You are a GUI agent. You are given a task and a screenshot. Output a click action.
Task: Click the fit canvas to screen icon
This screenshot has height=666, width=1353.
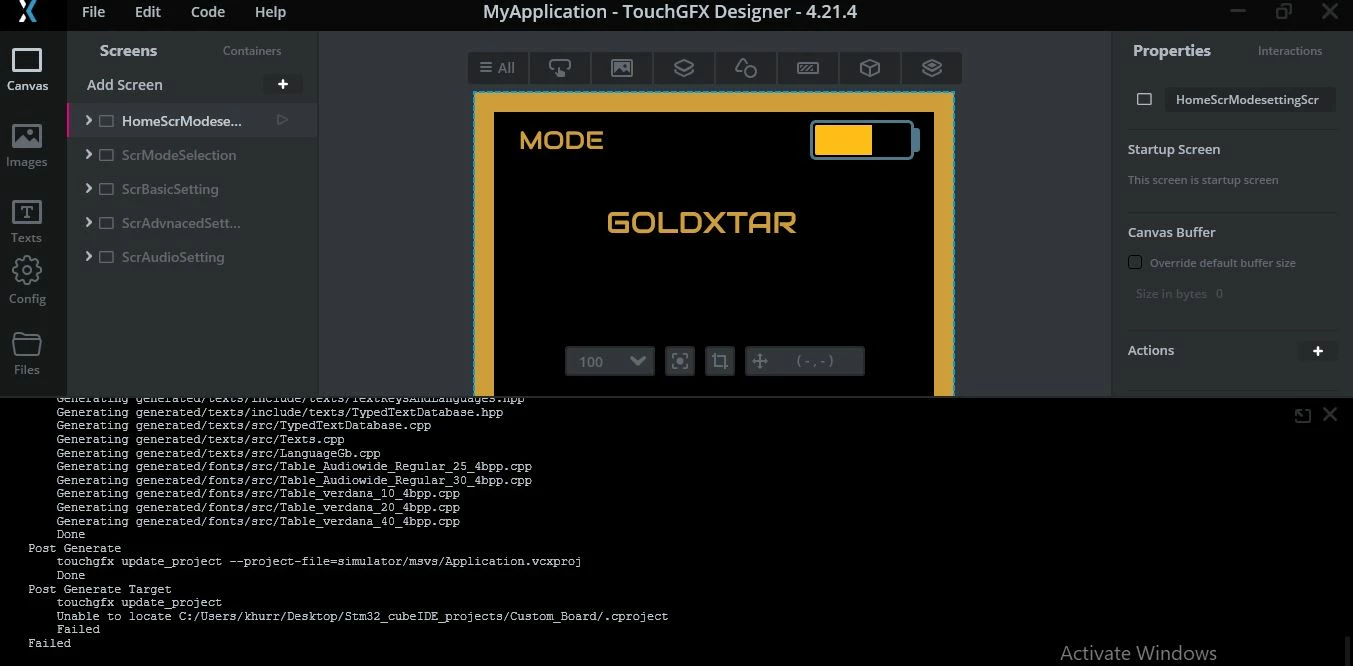pyautogui.click(x=680, y=361)
